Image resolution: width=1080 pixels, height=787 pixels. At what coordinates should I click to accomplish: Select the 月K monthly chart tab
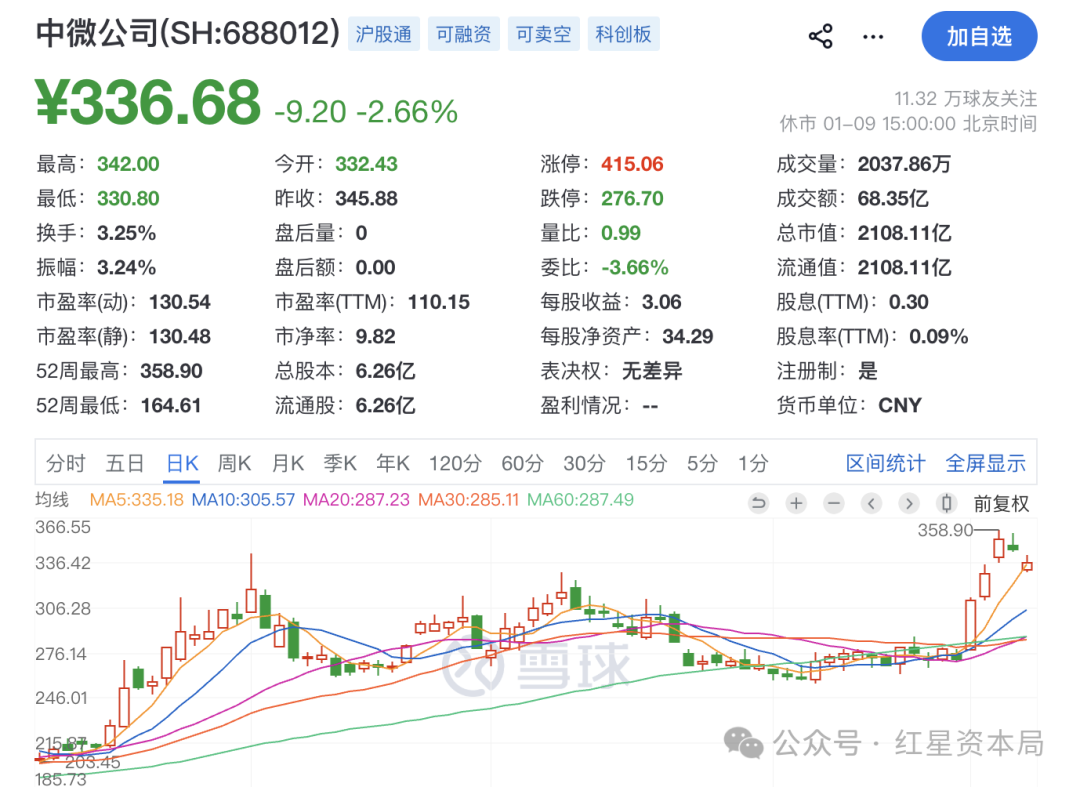(x=288, y=463)
